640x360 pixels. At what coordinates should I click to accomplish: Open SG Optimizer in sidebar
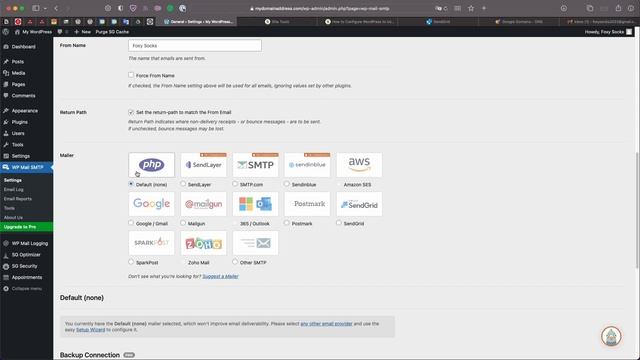(27, 255)
